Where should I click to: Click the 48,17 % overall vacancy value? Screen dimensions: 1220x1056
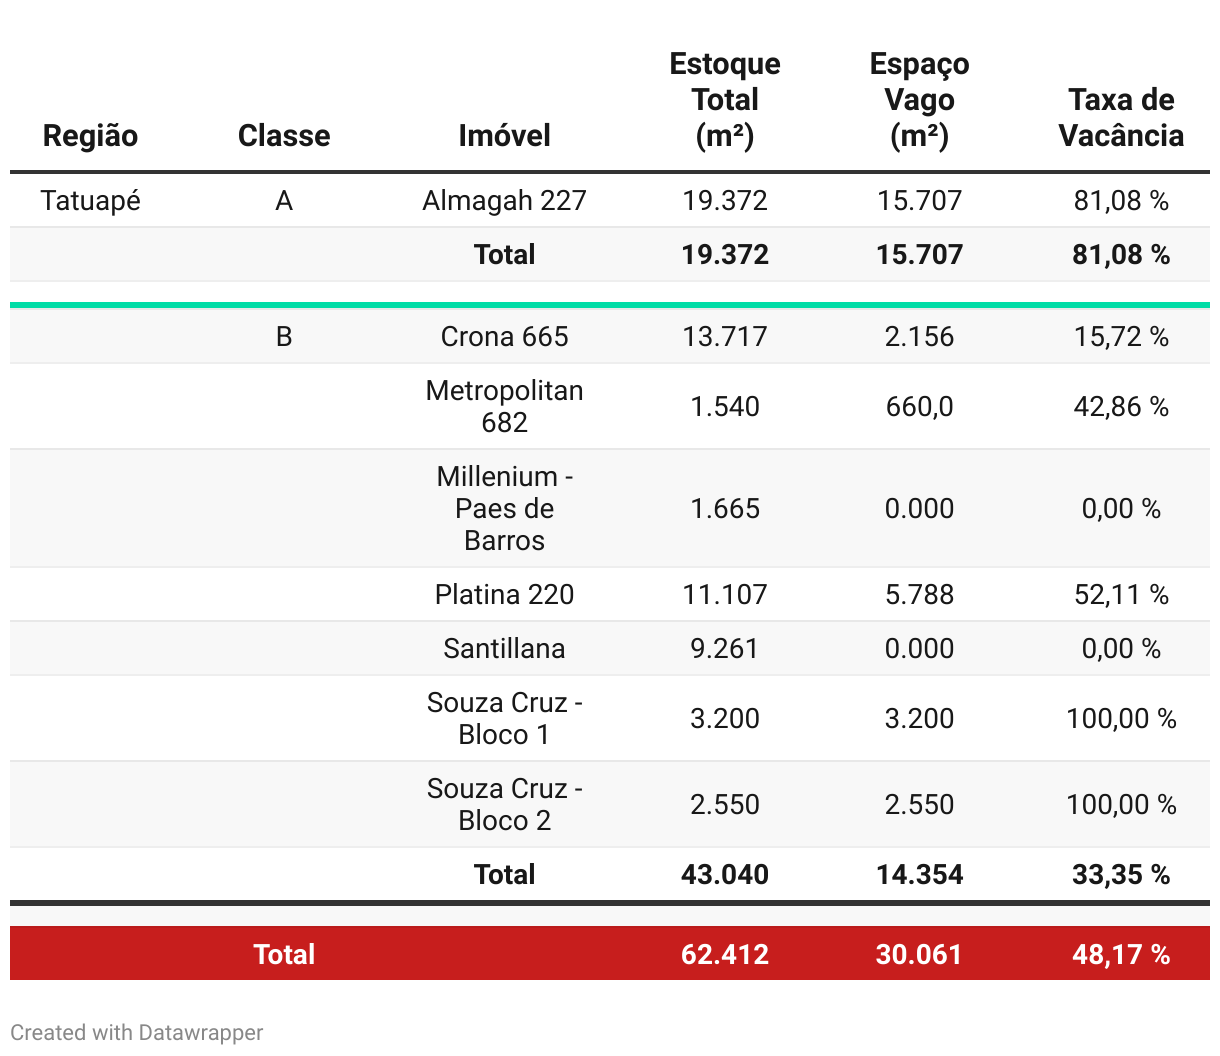[x=1121, y=954]
